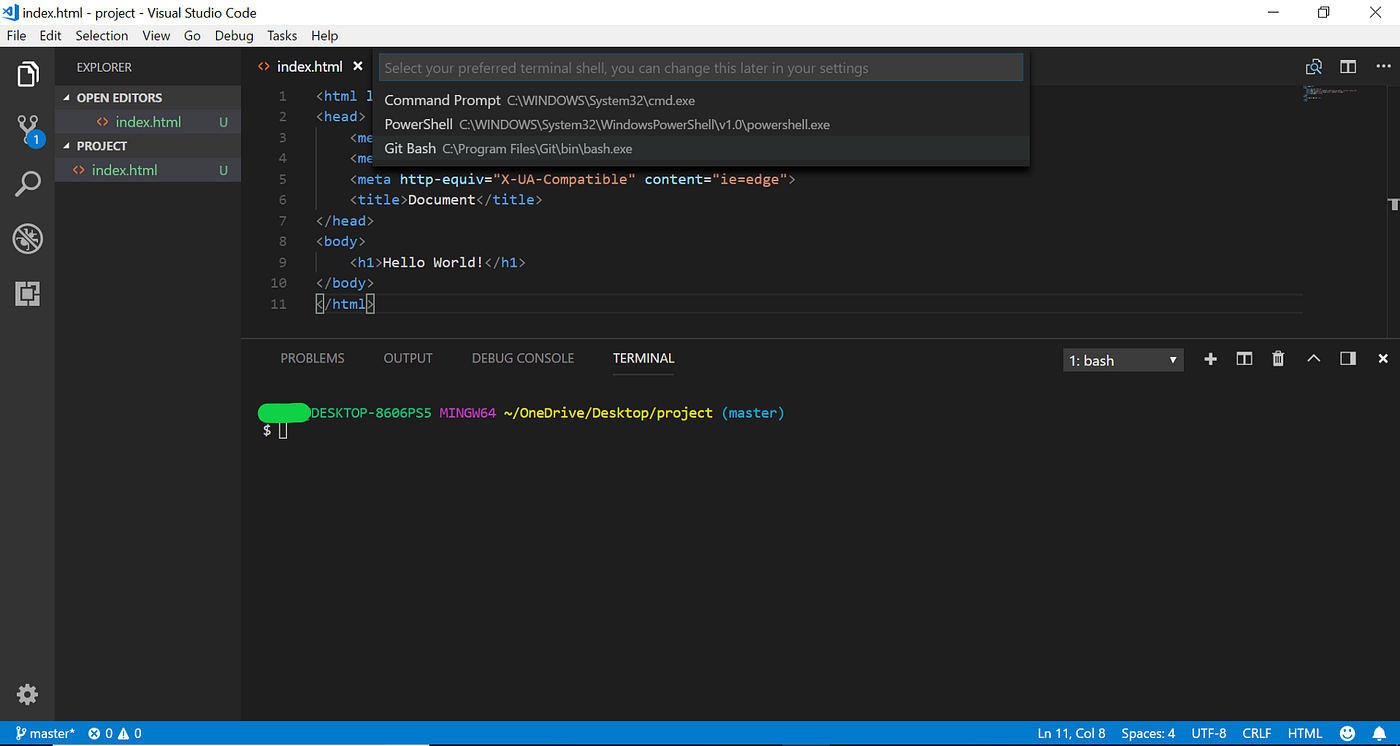Maximize panel size with chevron up icon

pos(1314,359)
